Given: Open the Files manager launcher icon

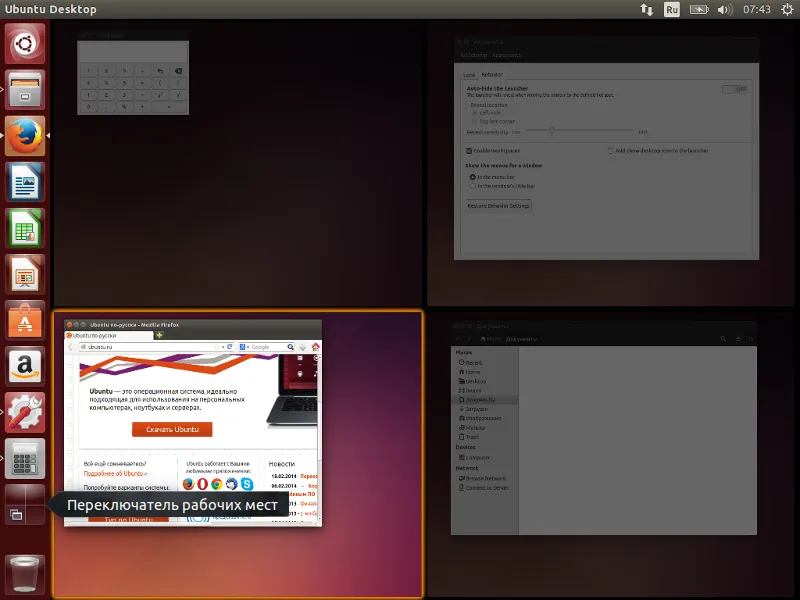Looking at the screenshot, I should pyautogui.click(x=25, y=90).
